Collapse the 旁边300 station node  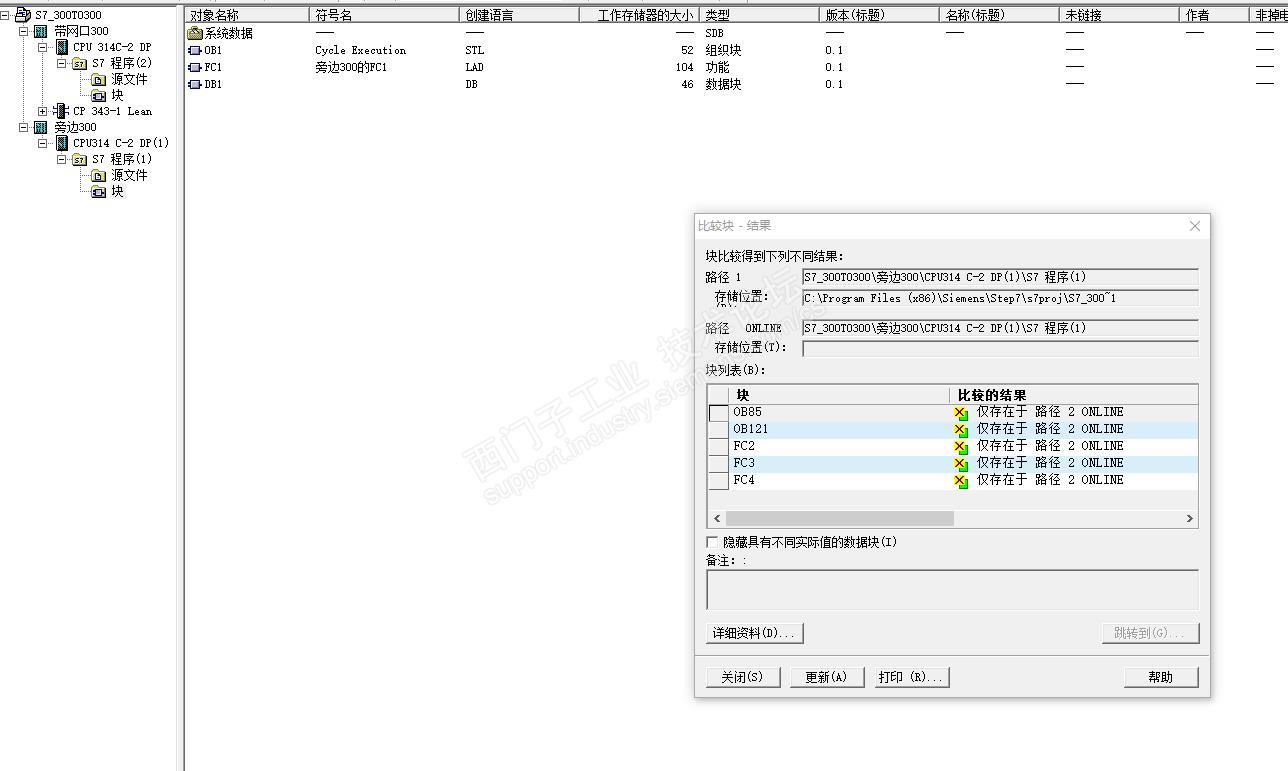pos(24,127)
